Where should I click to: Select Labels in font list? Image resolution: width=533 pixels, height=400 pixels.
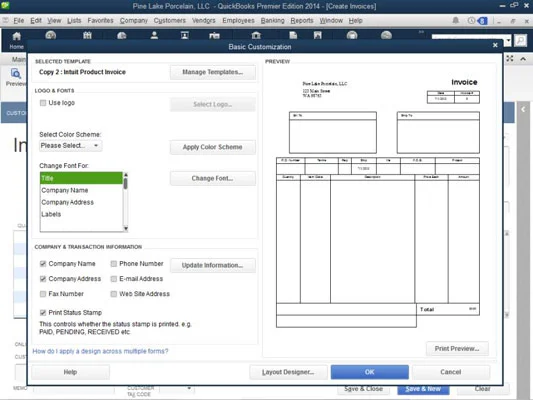[81, 214]
